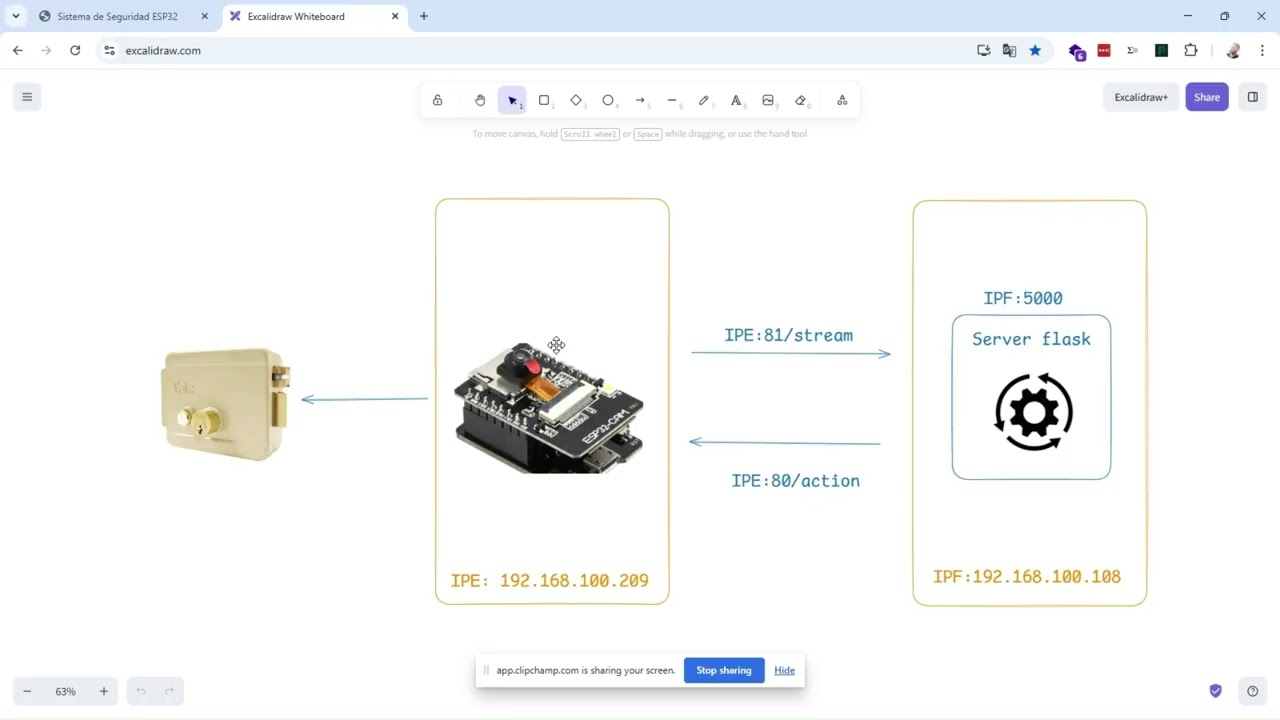This screenshot has width=1280, height=720.
Task: Select the Ellipse tool
Action: pos(608,100)
